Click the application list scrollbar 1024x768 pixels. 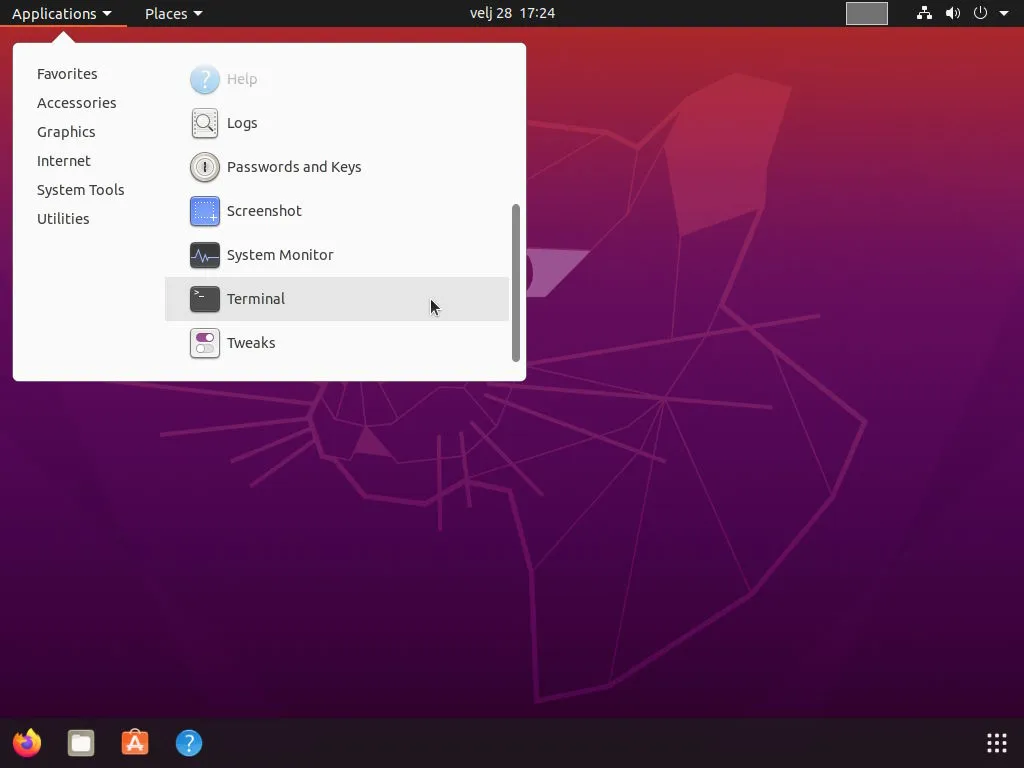[516, 282]
